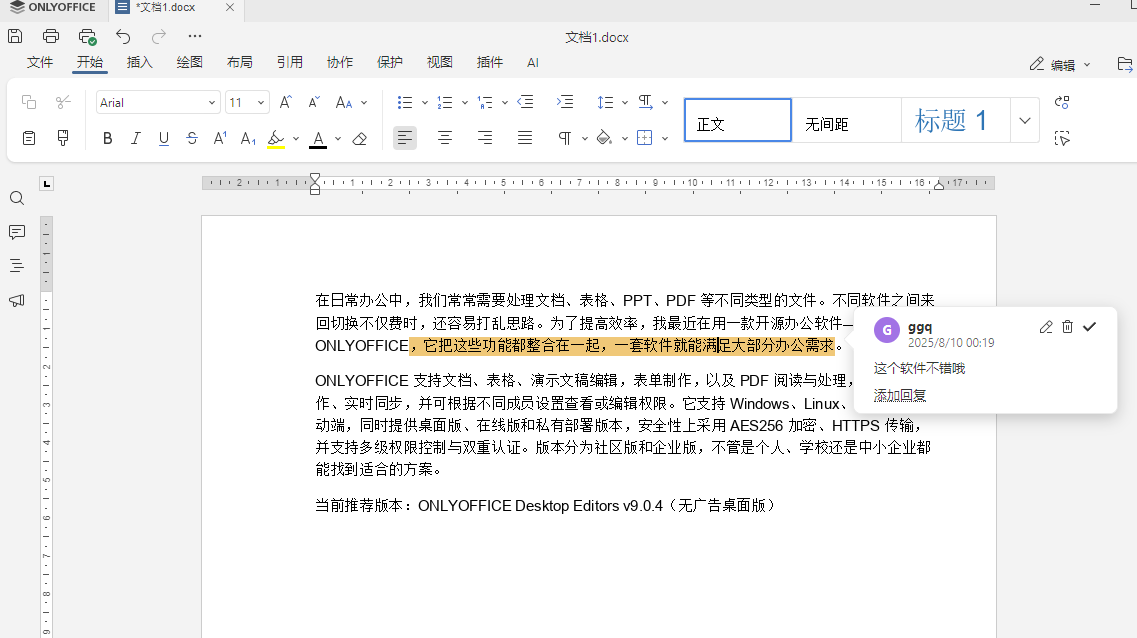The image size is (1137, 638).
Task: Decrease font size with the A-down icon
Action: pos(314,102)
